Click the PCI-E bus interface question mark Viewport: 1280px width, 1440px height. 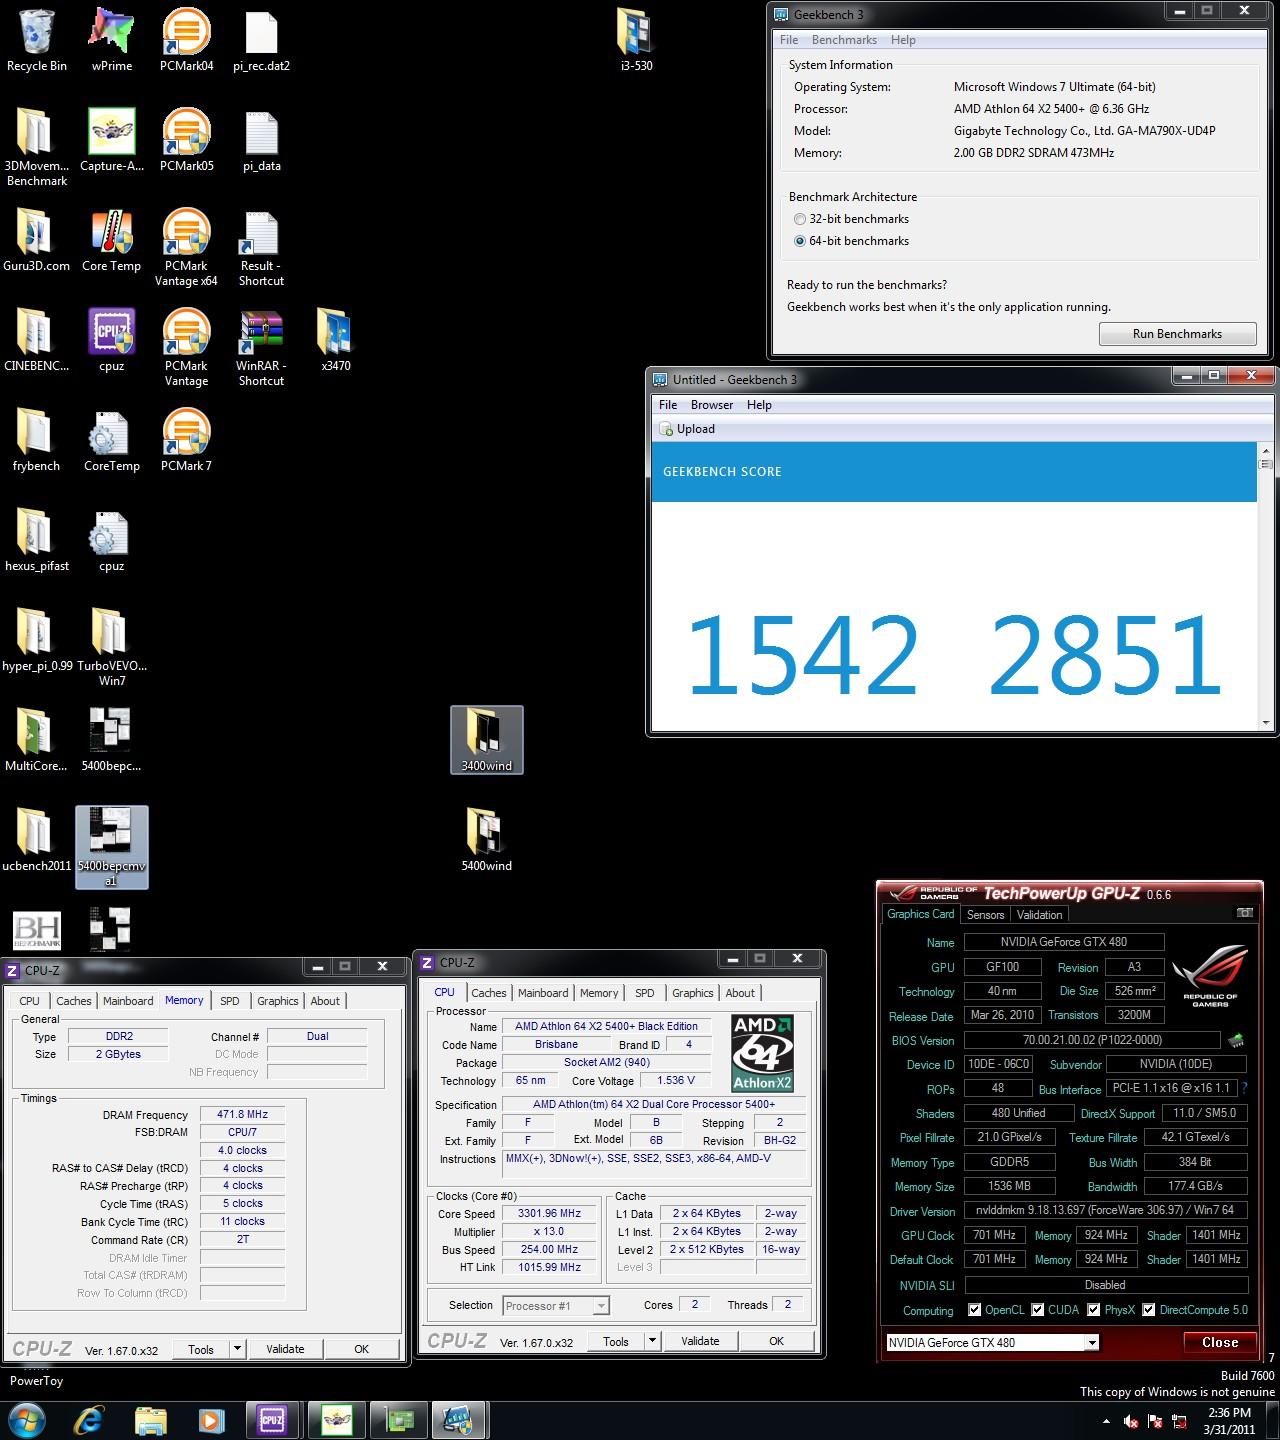(1245, 1089)
